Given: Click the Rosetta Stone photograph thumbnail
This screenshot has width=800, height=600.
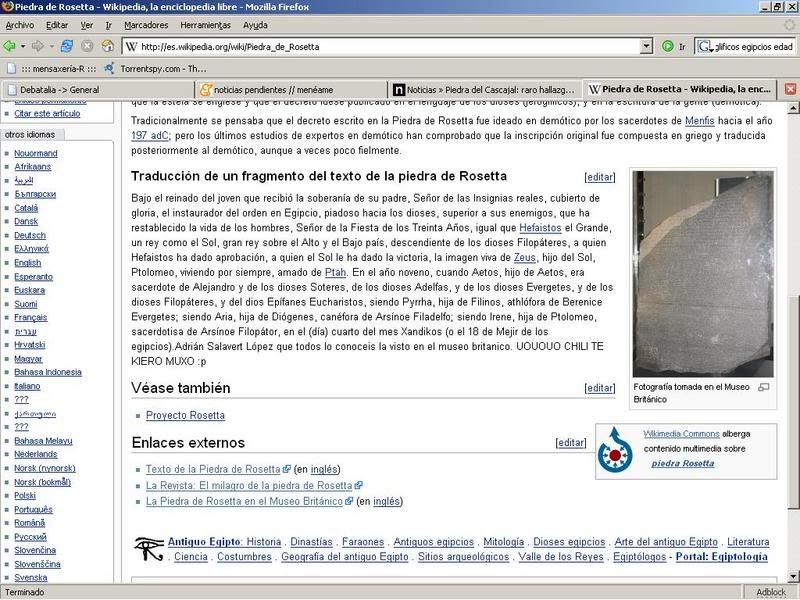Looking at the screenshot, I should [x=703, y=274].
